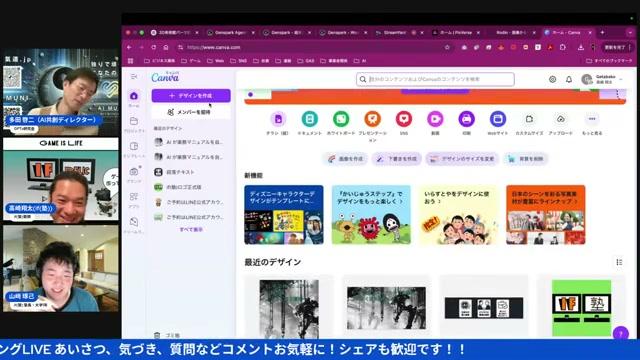Open the Disney character templates feature card

(284, 215)
